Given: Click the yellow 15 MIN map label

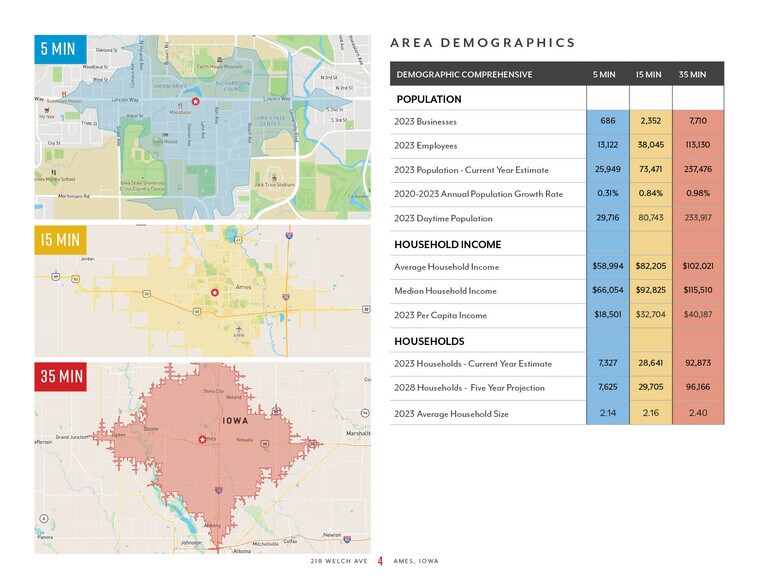Looking at the screenshot, I should [60, 240].
